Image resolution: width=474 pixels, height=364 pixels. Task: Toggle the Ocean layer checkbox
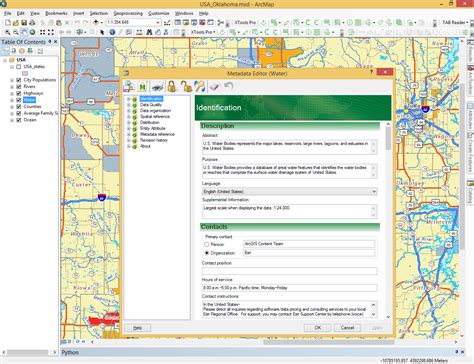[19, 120]
